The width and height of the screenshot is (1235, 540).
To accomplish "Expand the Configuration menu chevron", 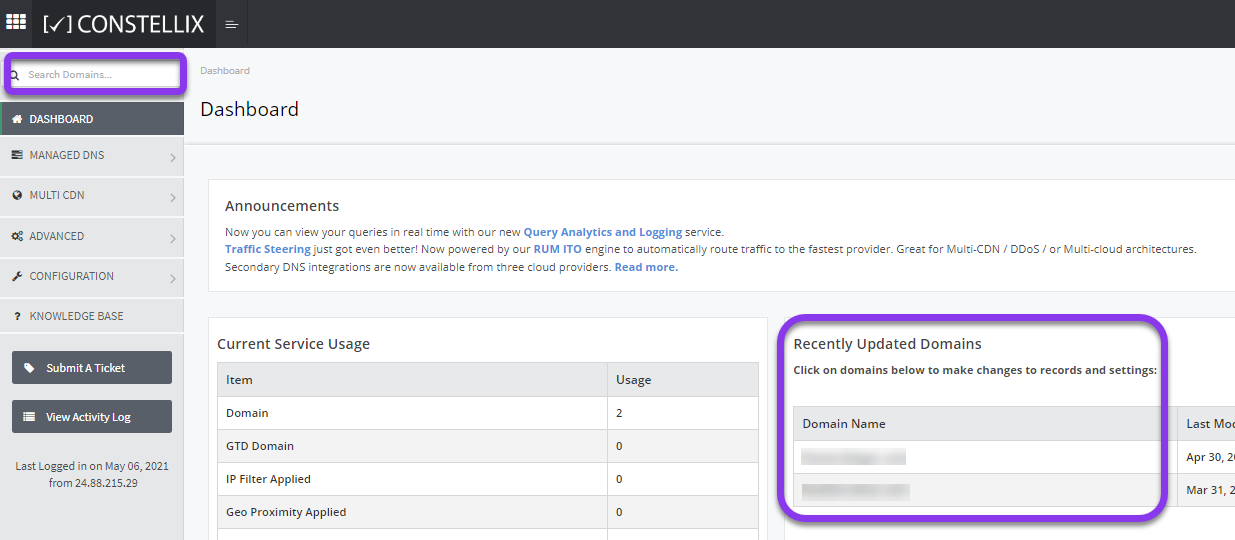I will click(x=172, y=278).
